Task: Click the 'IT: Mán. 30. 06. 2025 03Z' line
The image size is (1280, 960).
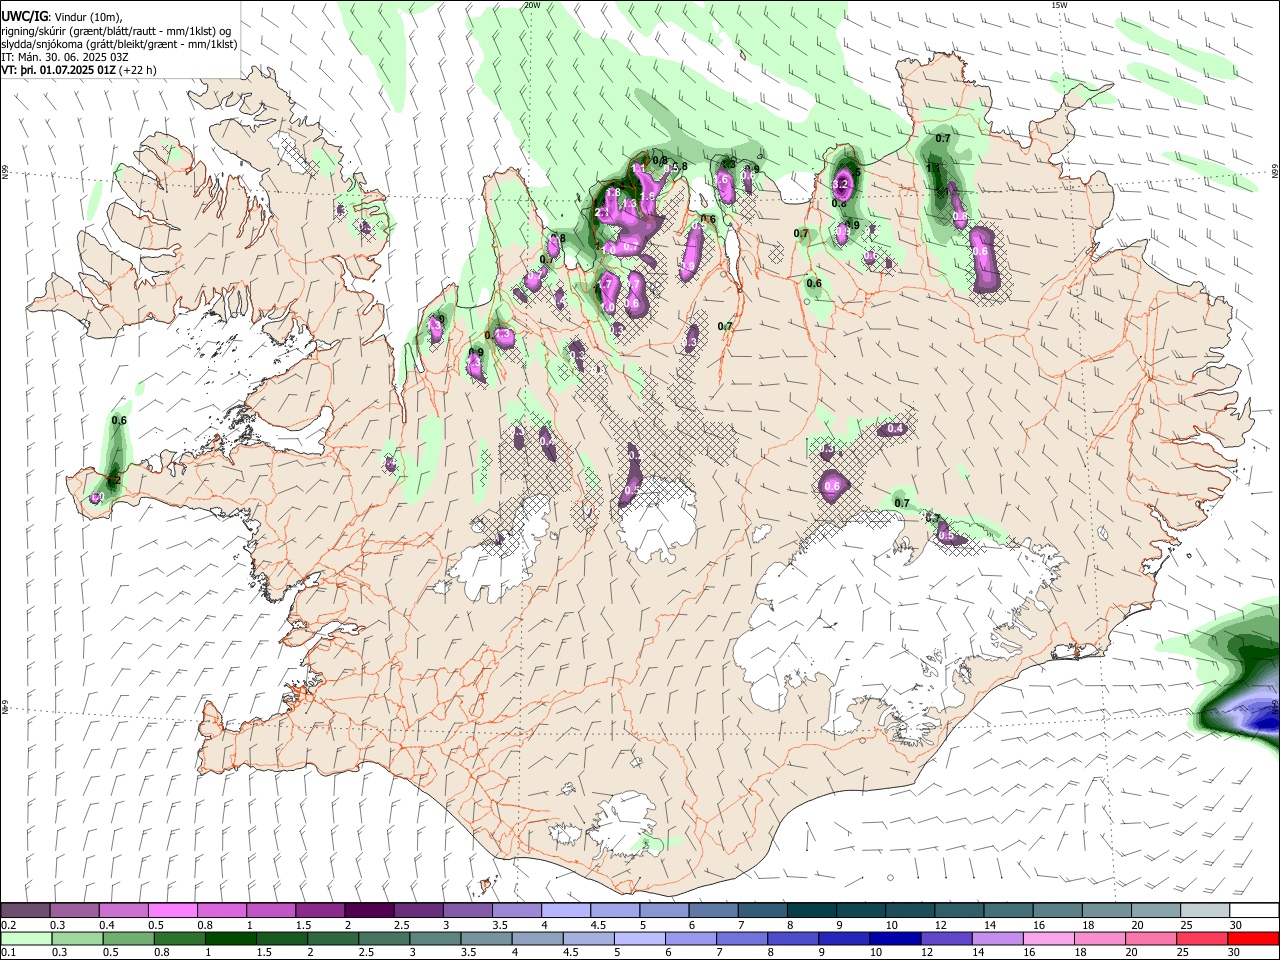Action: [x=65, y=57]
